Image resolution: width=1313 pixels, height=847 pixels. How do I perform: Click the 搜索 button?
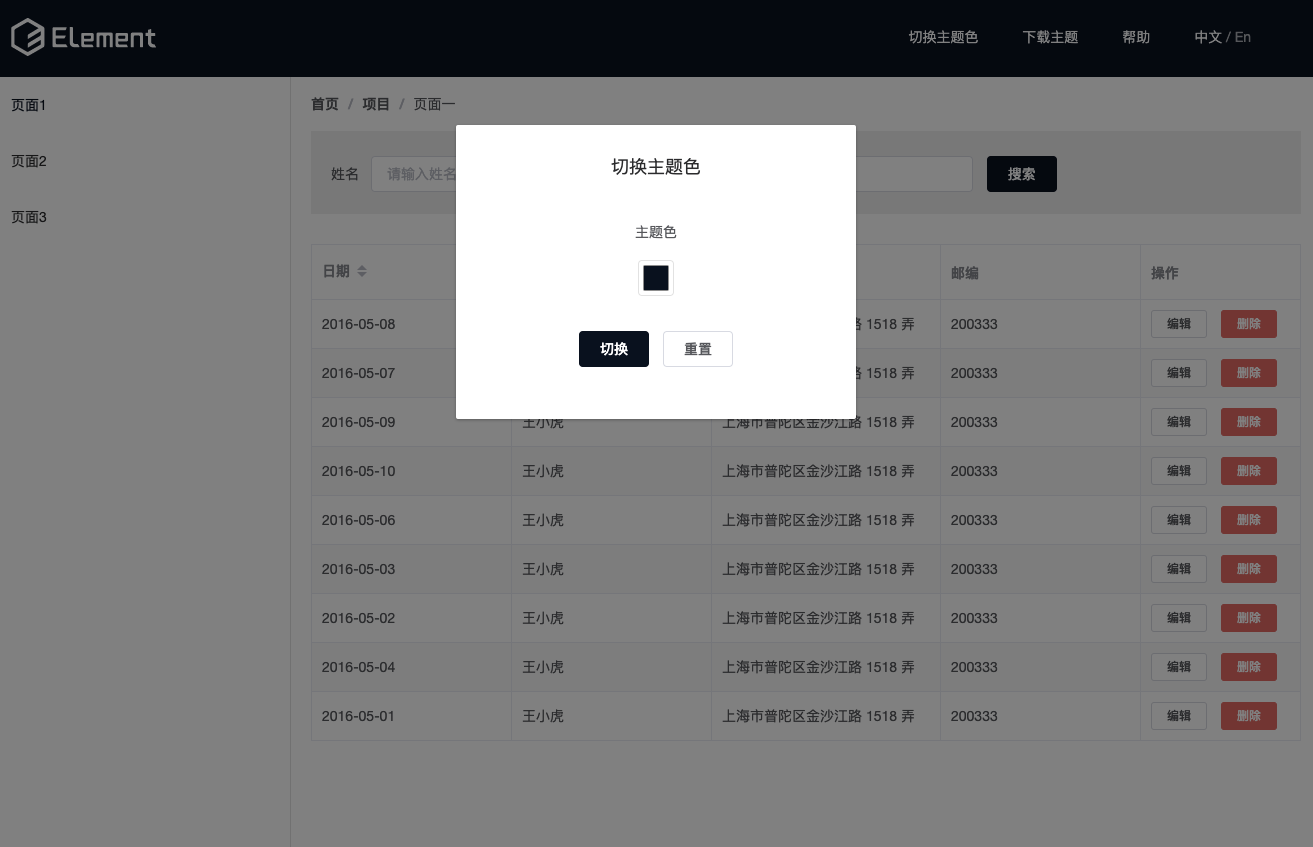point(1022,174)
